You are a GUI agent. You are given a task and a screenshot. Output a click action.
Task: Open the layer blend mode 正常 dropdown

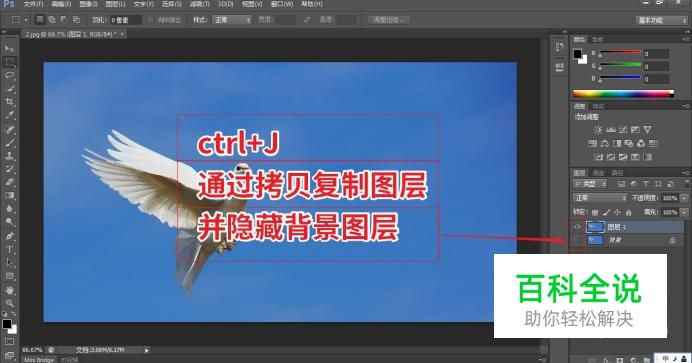pyautogui.click(x=600, y=198)
